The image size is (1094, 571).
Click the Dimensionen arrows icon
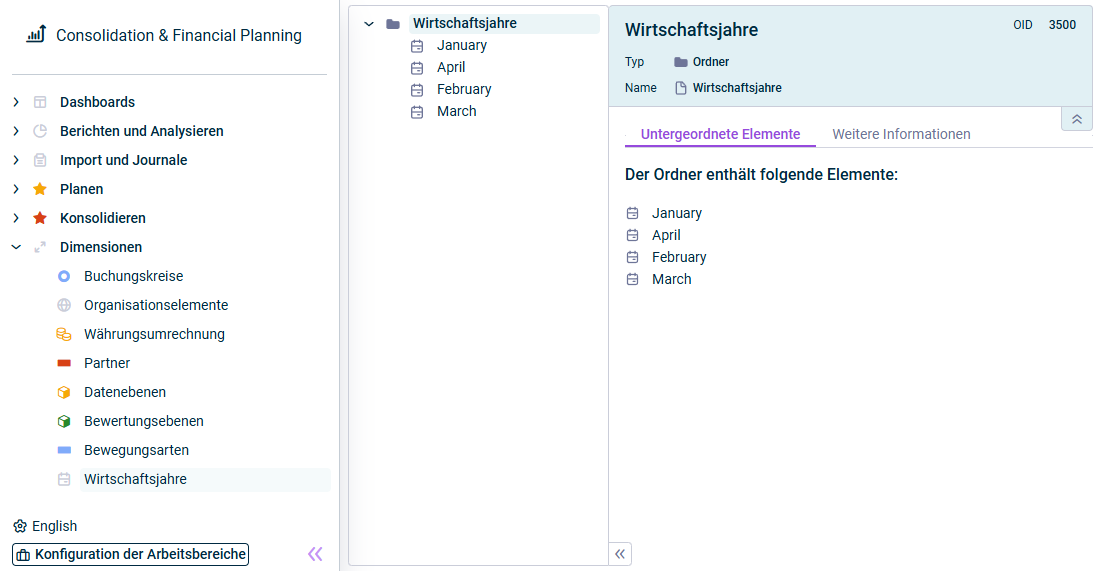coord(40,247)
